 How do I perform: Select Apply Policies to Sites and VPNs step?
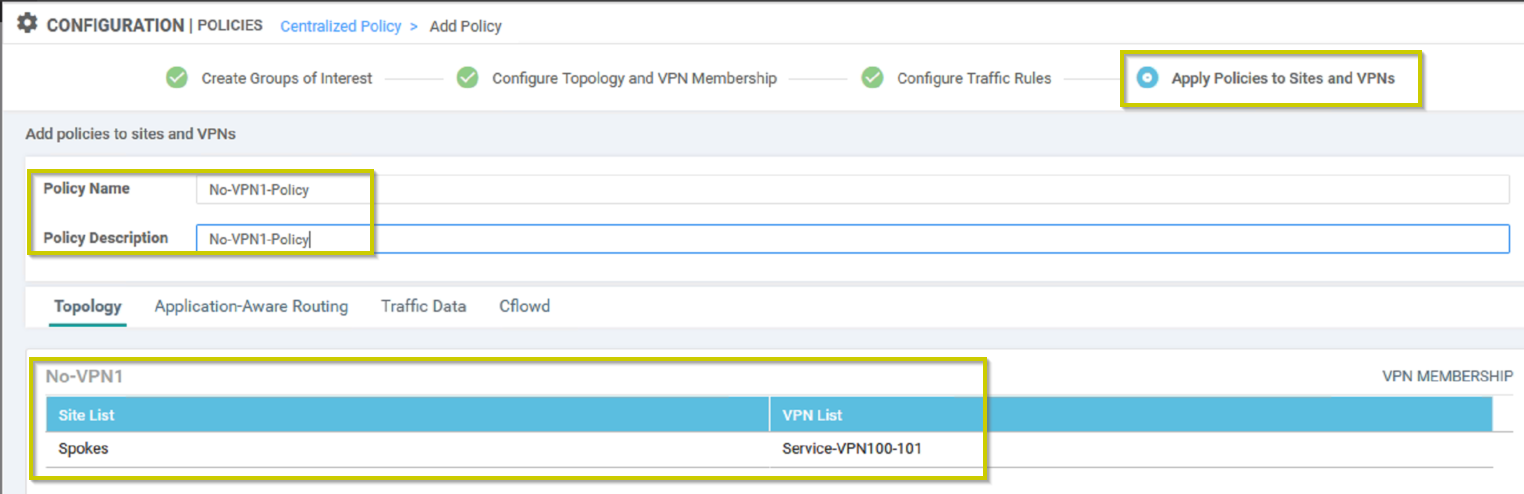1283,78
